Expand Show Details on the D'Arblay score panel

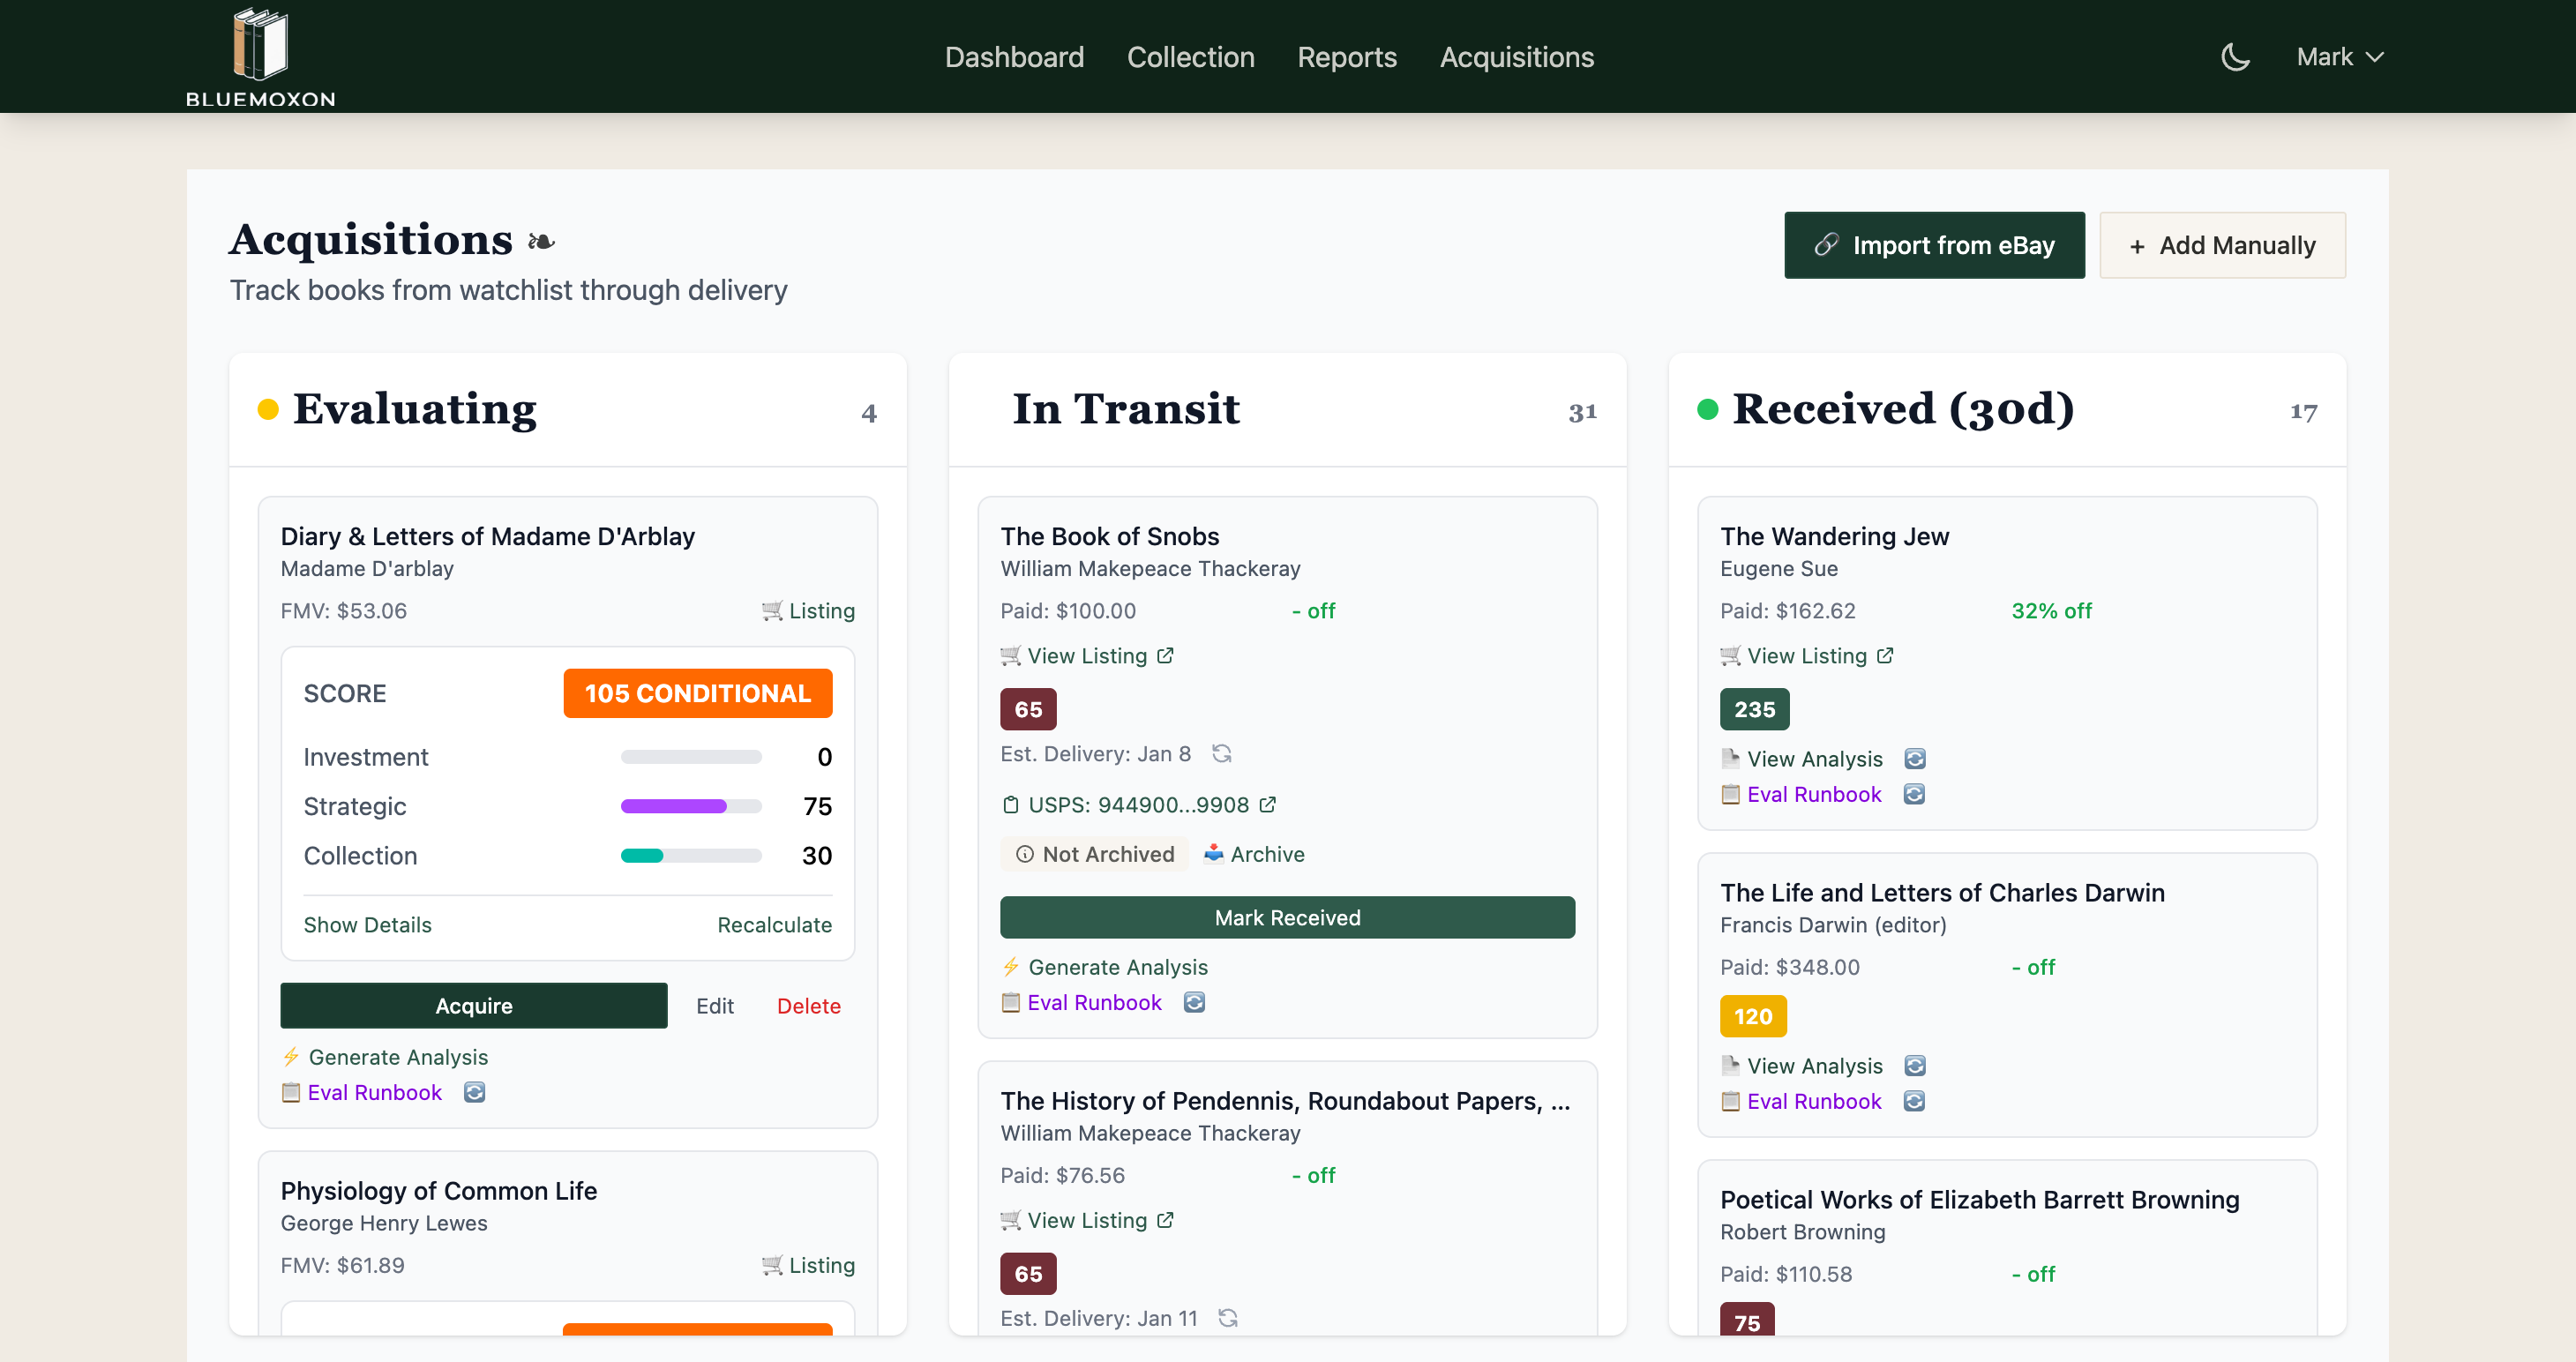368,925
